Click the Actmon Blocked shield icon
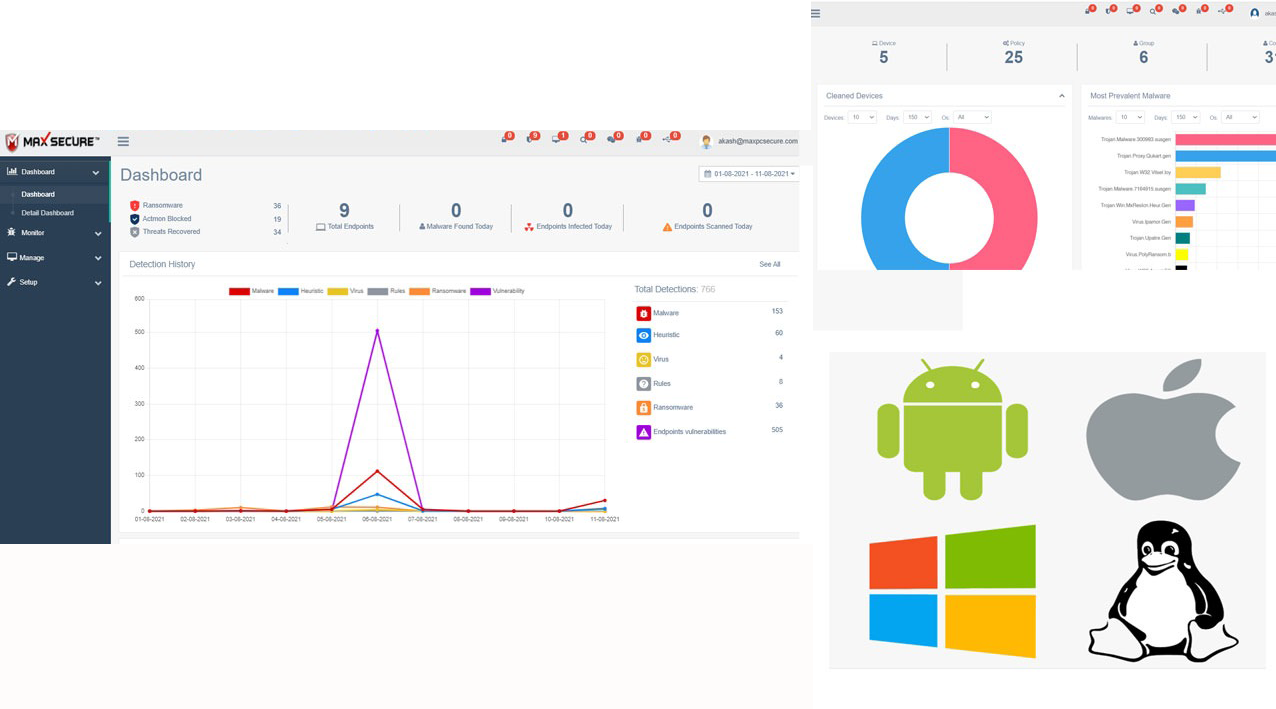Viewport: 1276px width, 709px height. pos(135,219)
